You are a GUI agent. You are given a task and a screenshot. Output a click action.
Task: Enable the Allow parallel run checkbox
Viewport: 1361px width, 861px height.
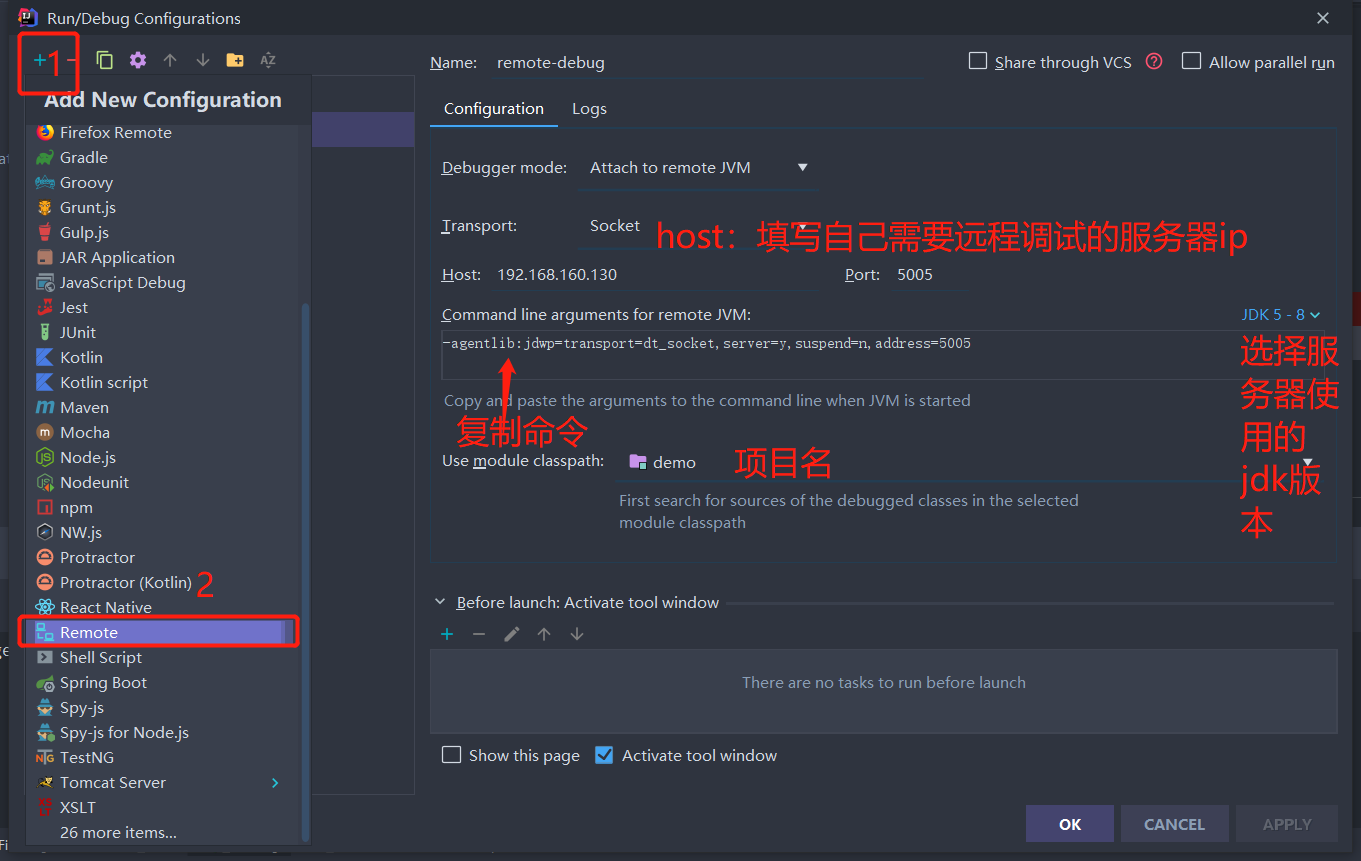click(x=1191, y=61)
